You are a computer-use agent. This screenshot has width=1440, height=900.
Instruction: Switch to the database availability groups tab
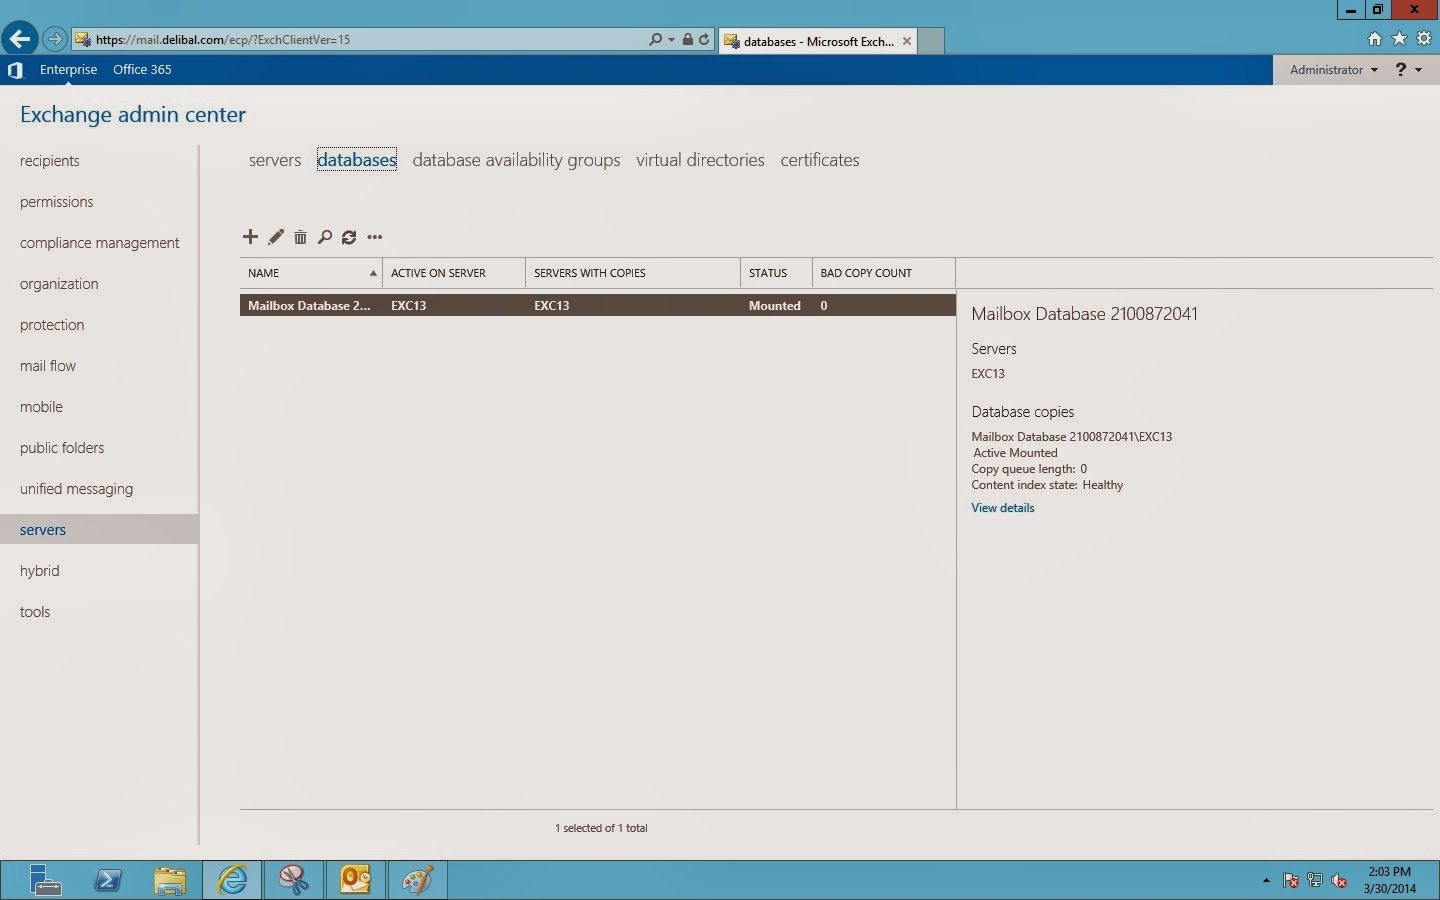516,160
